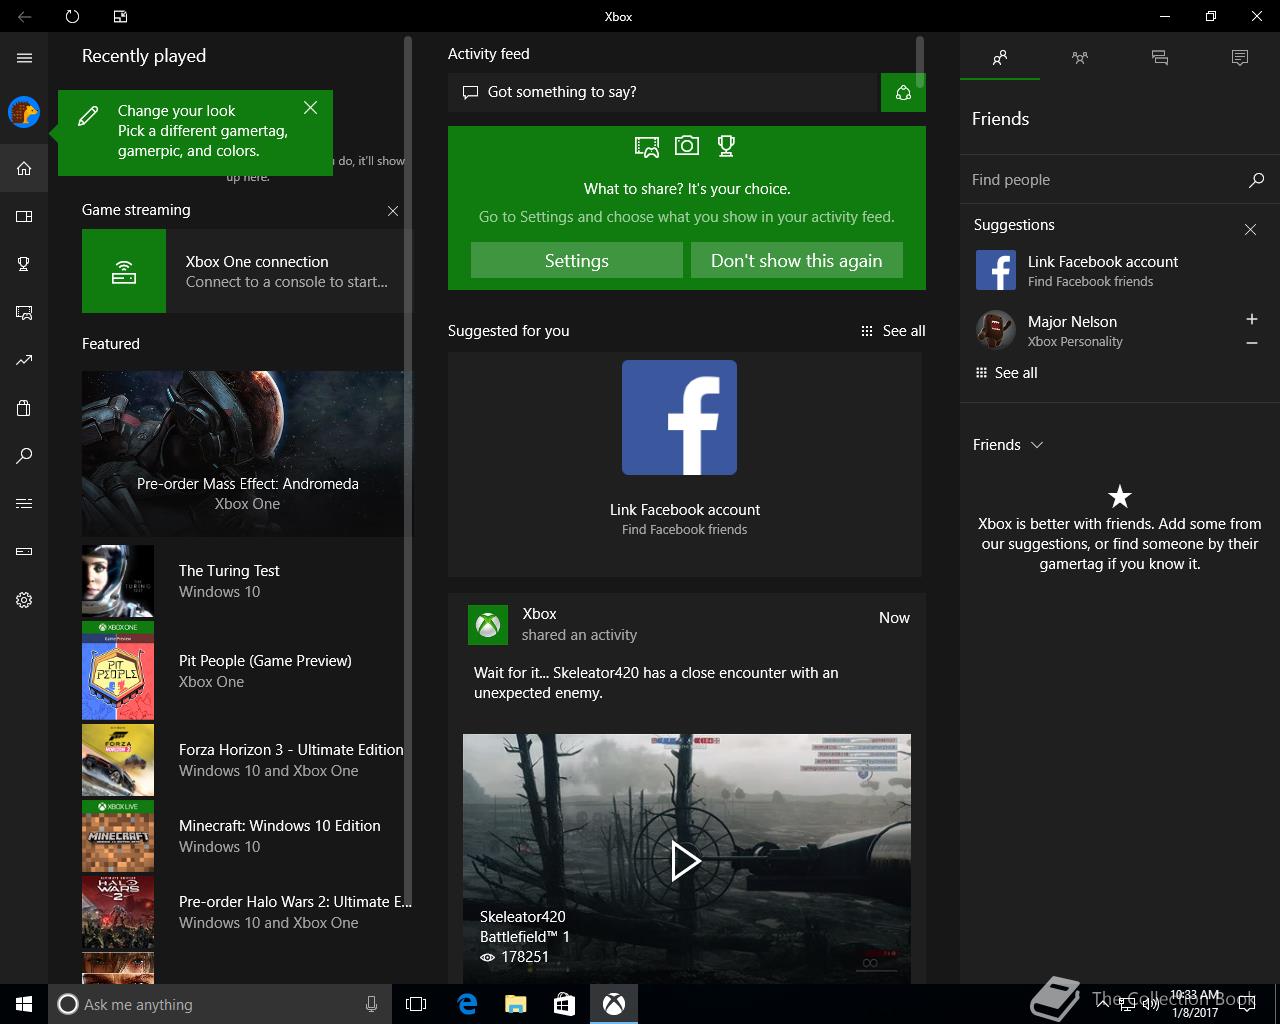Screen dimensions: 1280x1024
Task: Open The Turing Test game
Action: (246, 581)
